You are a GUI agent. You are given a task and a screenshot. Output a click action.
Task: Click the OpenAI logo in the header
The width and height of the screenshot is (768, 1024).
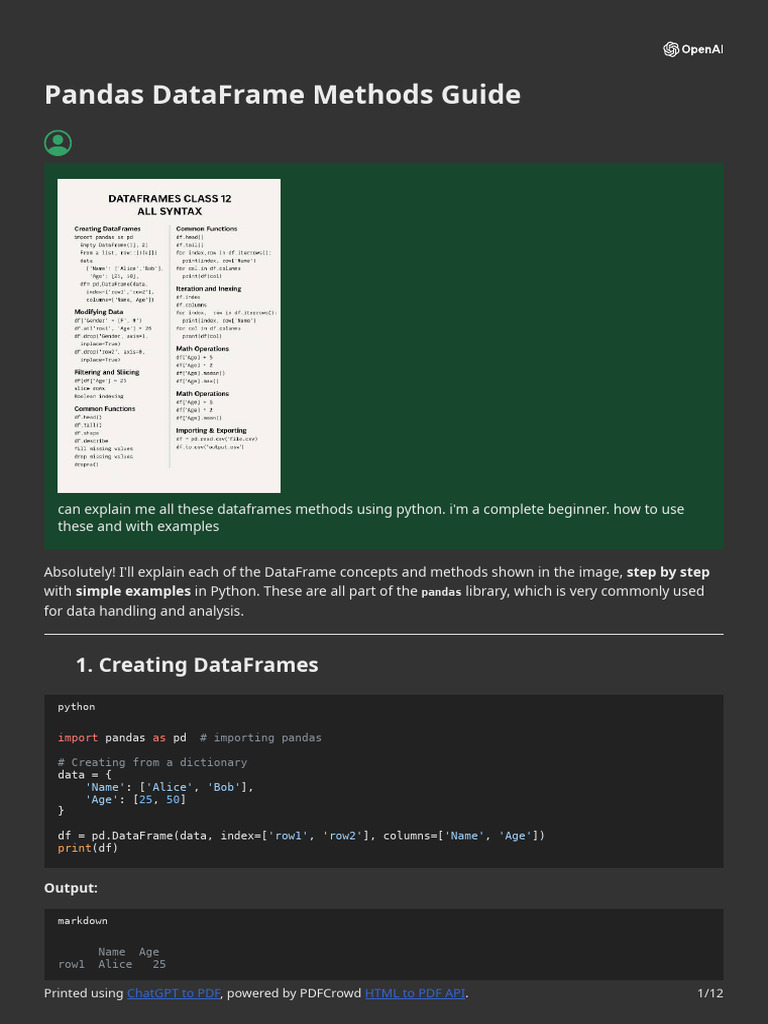pos(693,50)
